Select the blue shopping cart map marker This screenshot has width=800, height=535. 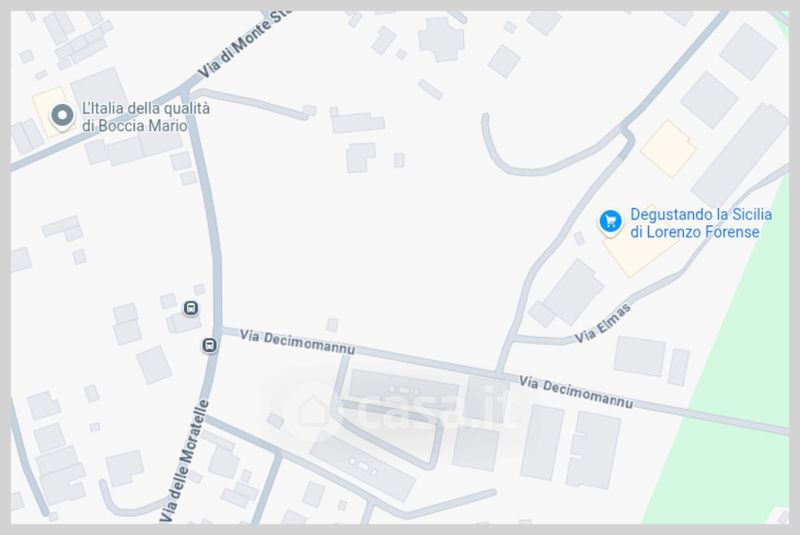pyautogui.click(x=611, y=223)
